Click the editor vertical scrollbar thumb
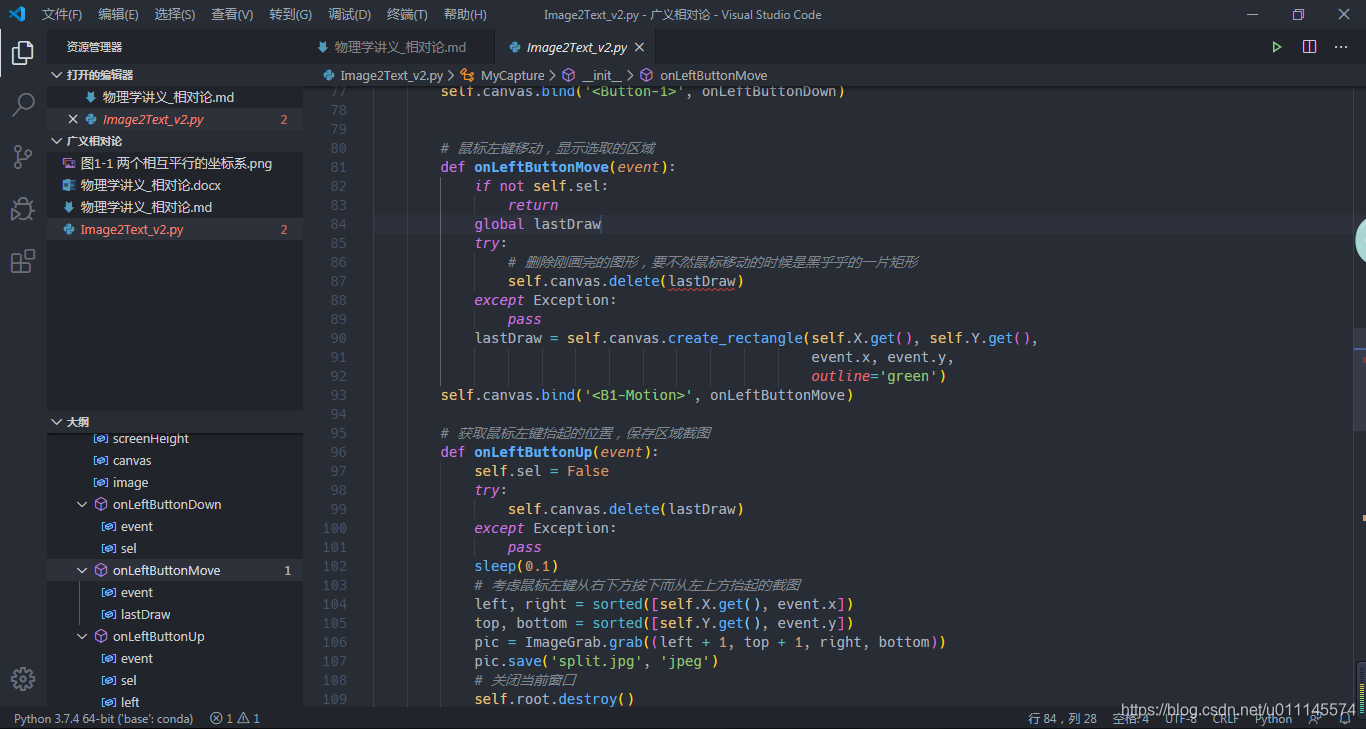 point(1359,379)
